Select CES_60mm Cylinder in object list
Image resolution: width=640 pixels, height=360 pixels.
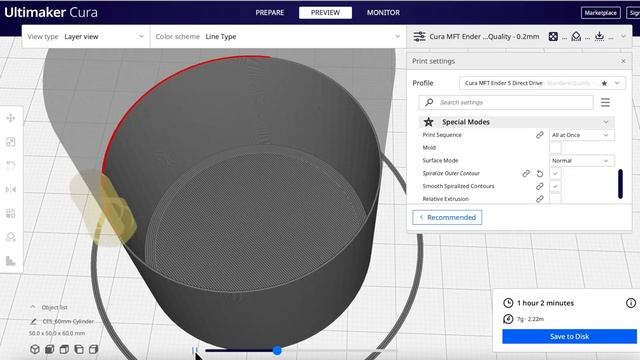tap(68, 322)
